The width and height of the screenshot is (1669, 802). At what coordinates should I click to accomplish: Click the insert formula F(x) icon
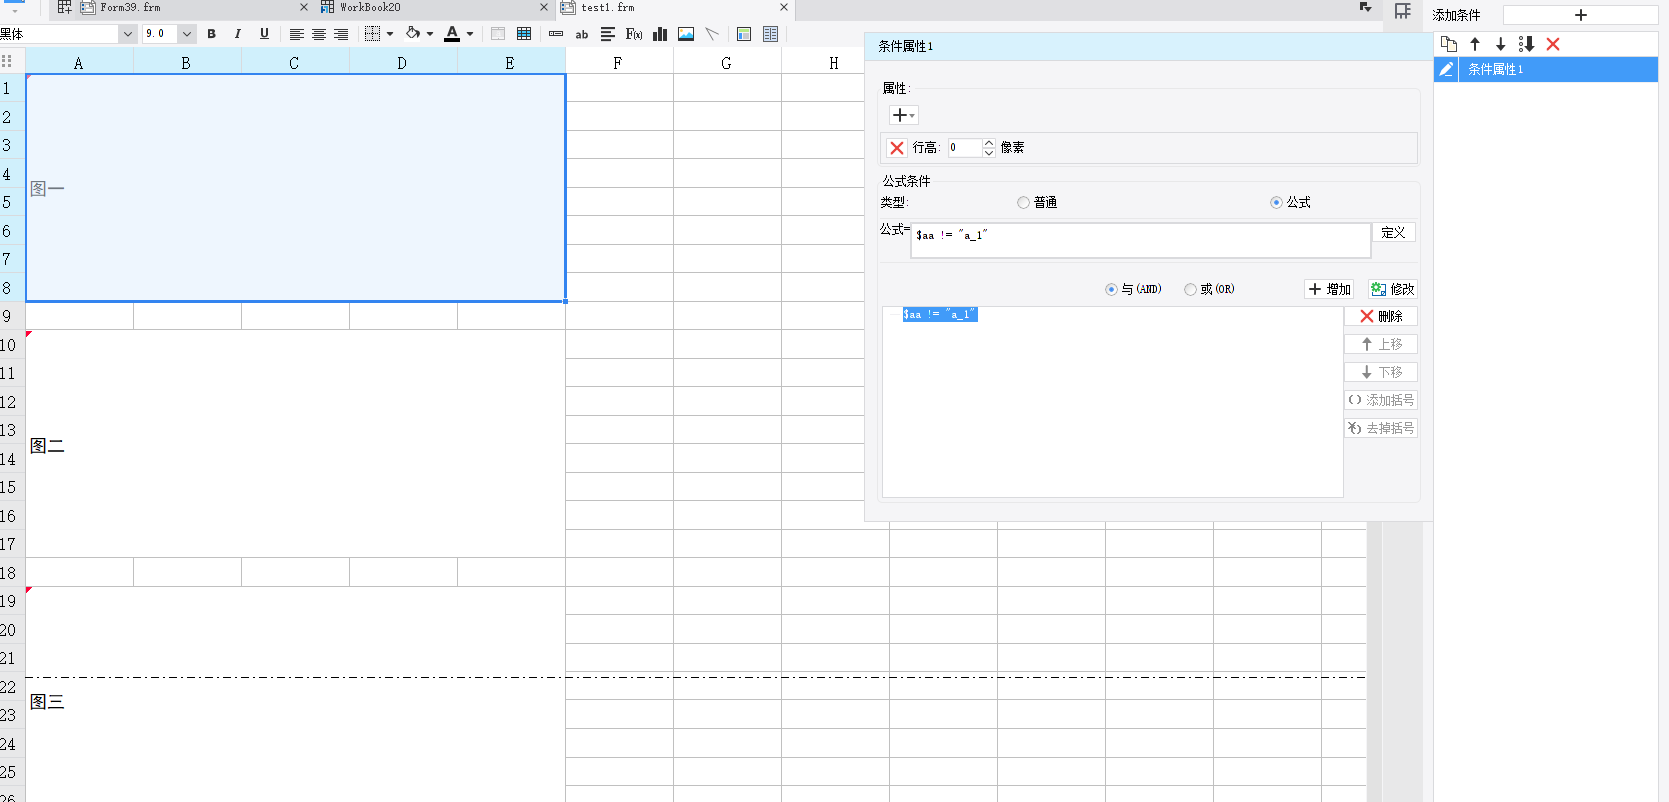tap(633, 34)
